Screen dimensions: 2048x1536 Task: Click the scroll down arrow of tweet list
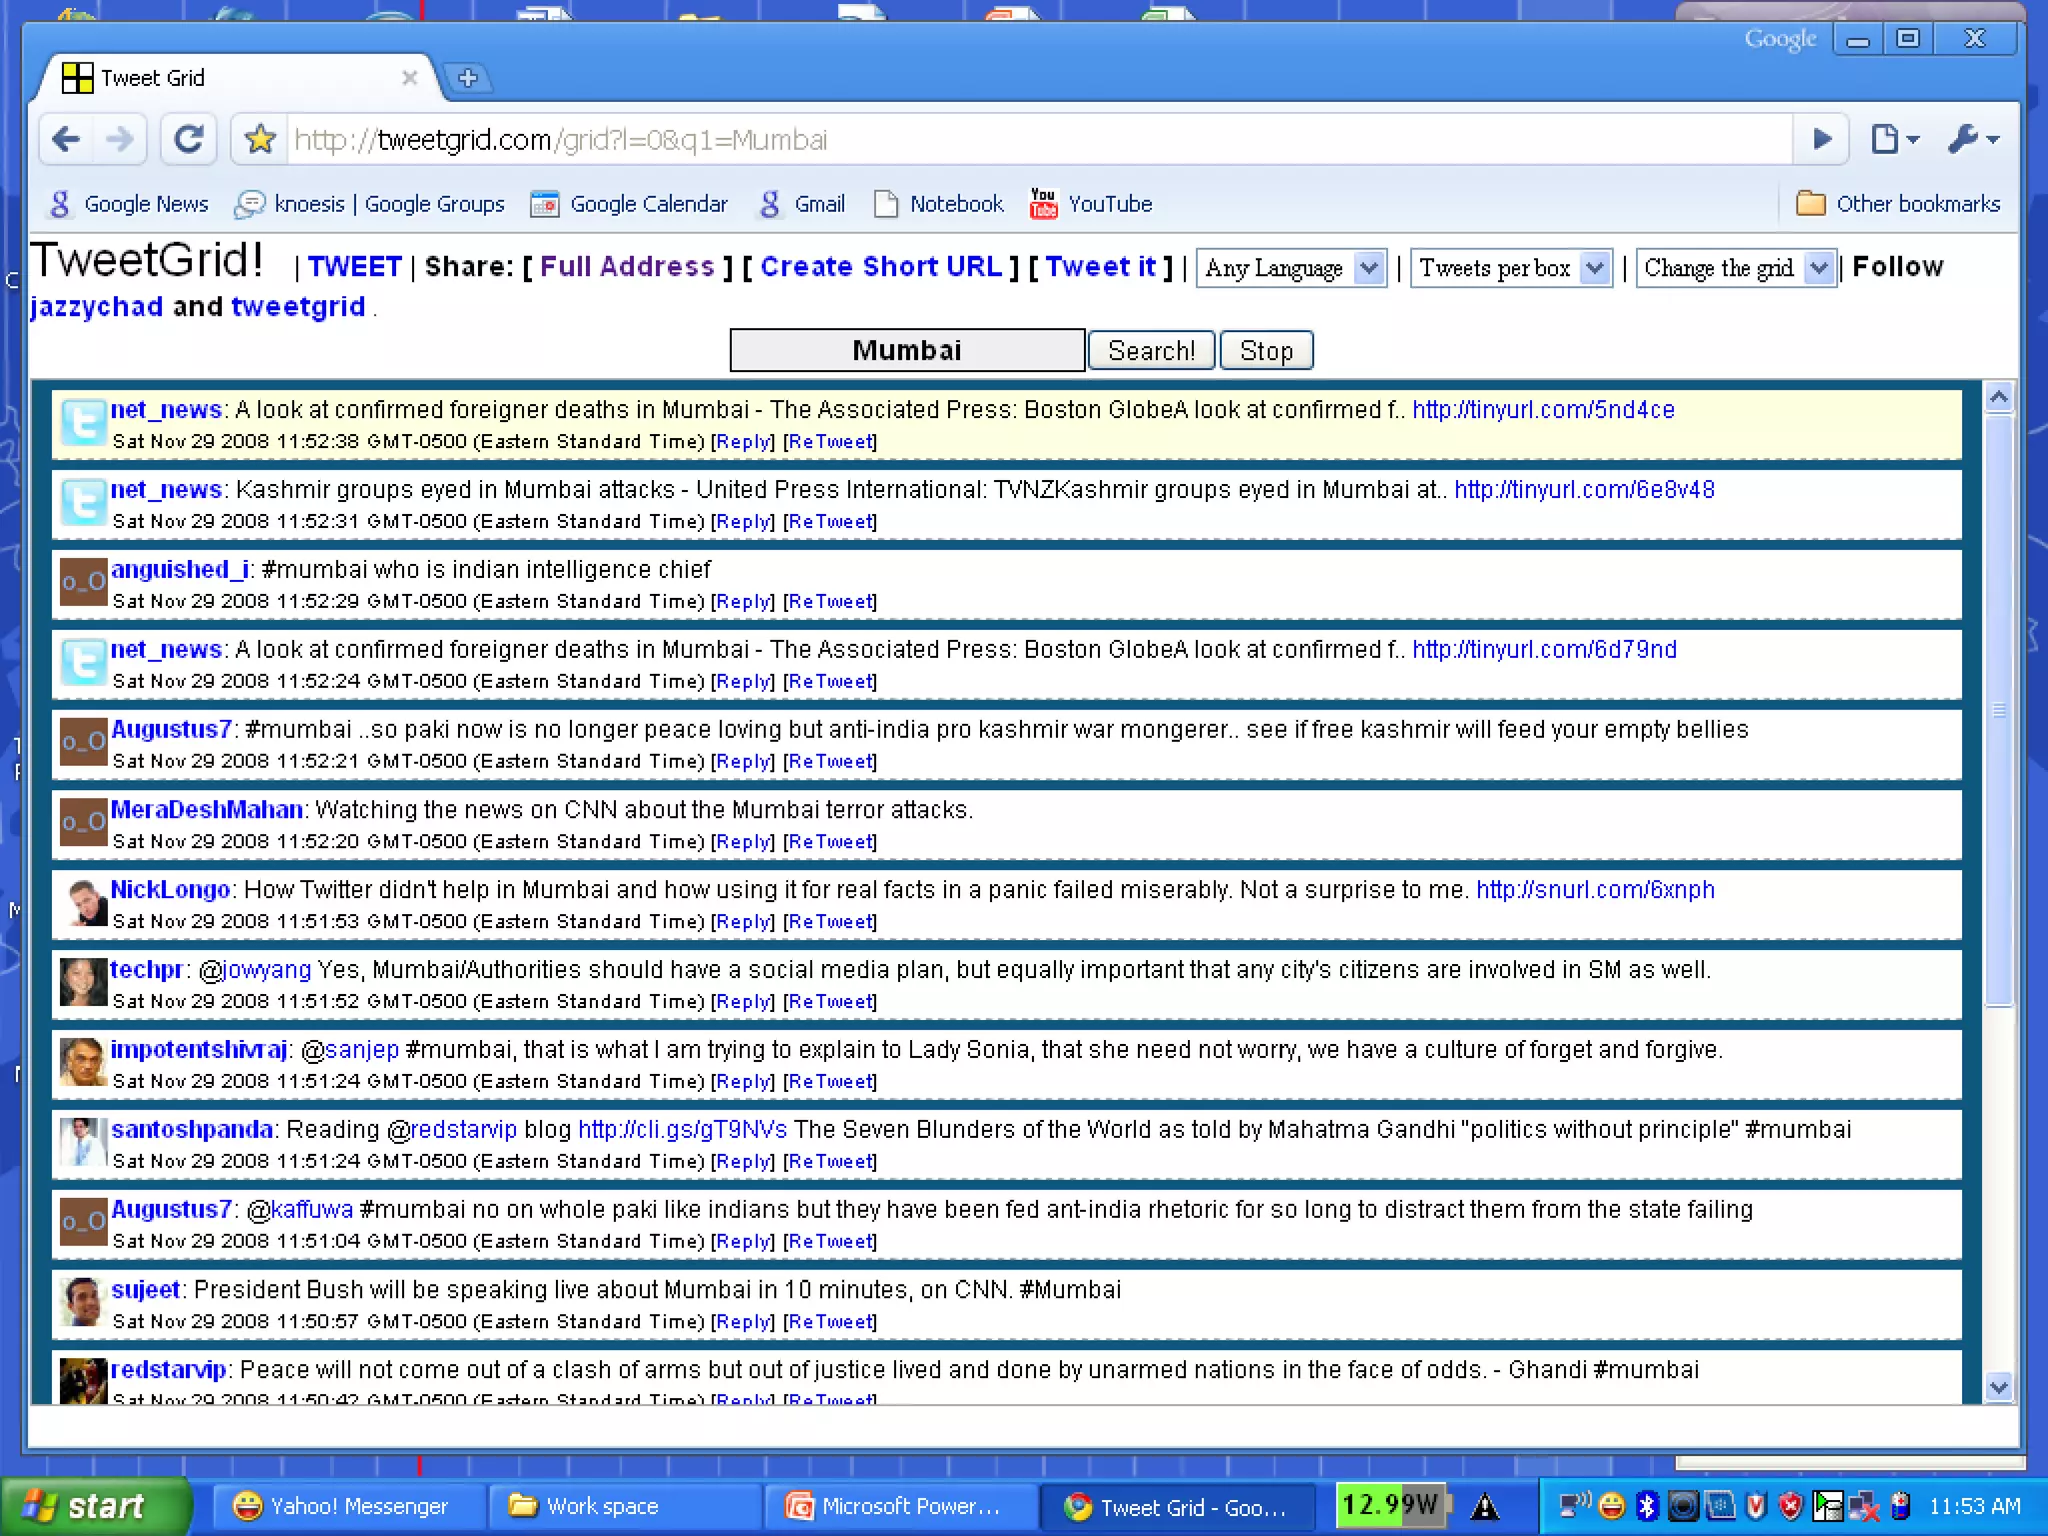click(x=1998, y=1387)
